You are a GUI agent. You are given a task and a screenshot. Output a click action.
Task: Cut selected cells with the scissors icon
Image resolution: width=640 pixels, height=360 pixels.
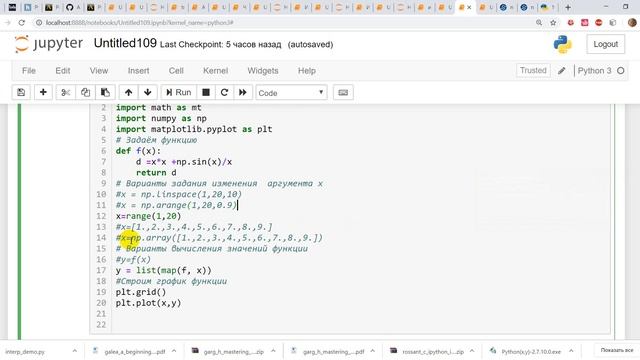65,93
